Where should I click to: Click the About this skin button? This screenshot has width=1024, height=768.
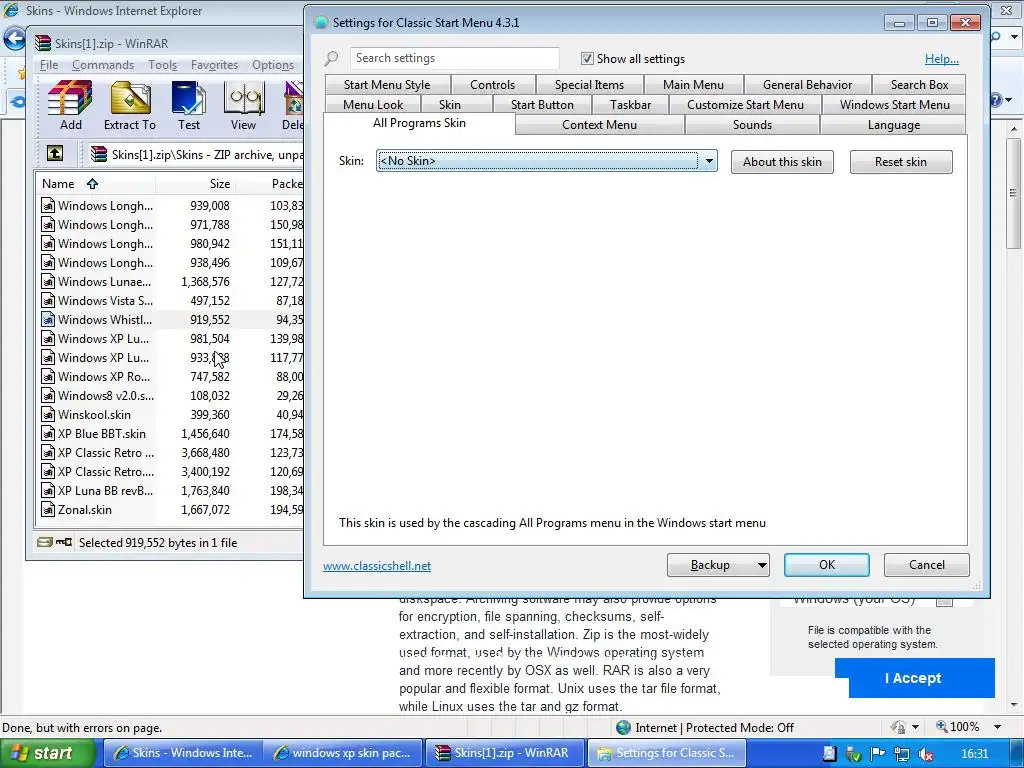(x=782, y=162)
